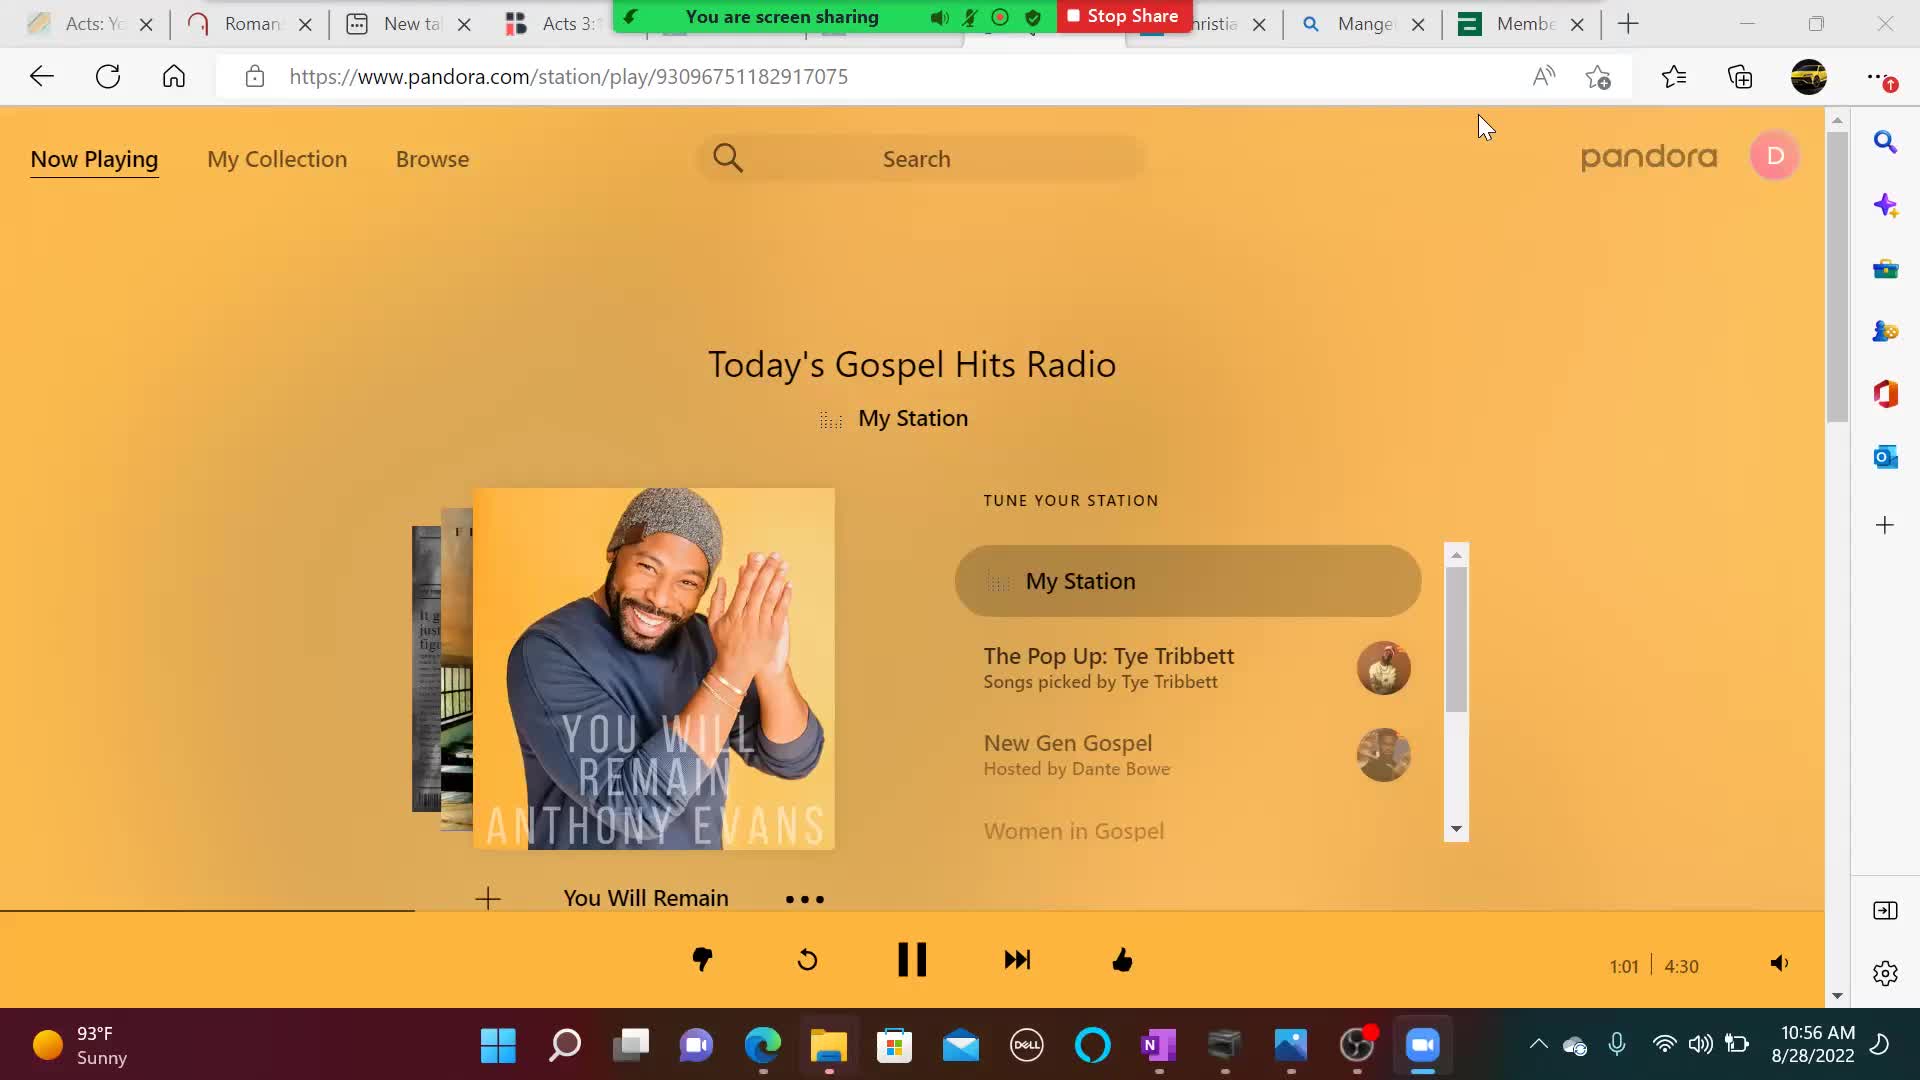Open Edge sidebar search

[x=1885, y=142]
